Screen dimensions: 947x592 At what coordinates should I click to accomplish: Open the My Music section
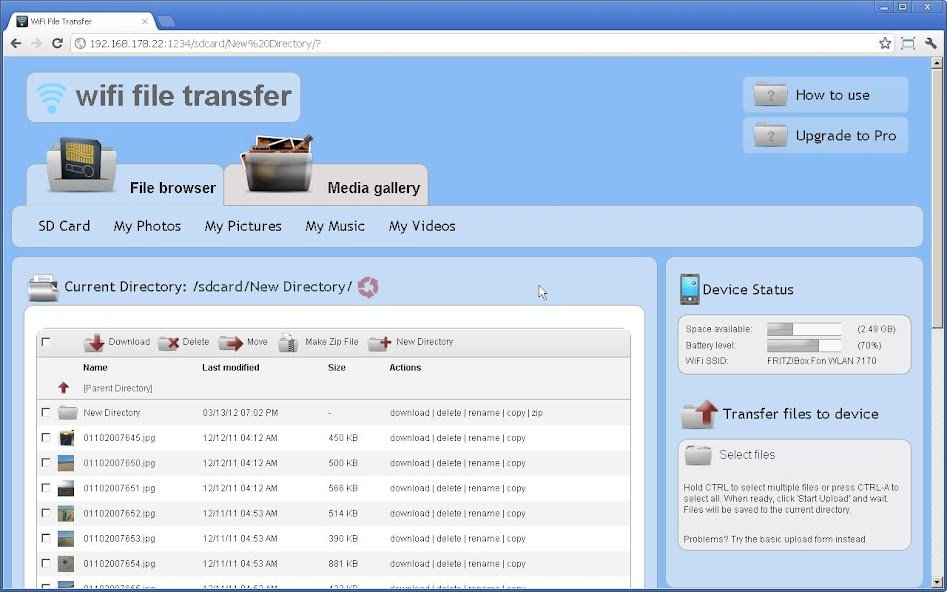click(335, 226)
